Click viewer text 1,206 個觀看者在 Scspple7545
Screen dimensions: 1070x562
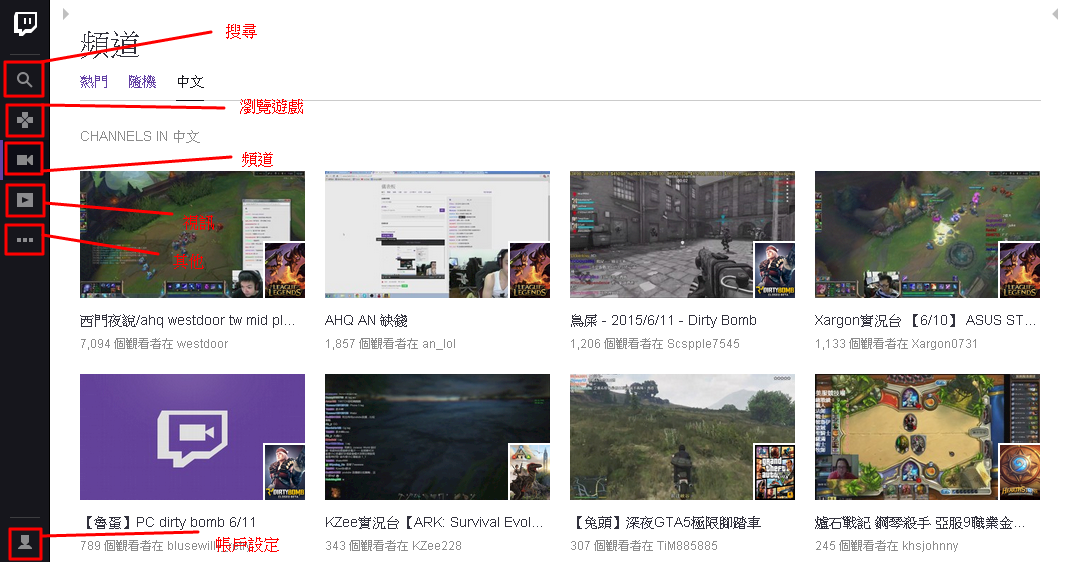[654, 344]
